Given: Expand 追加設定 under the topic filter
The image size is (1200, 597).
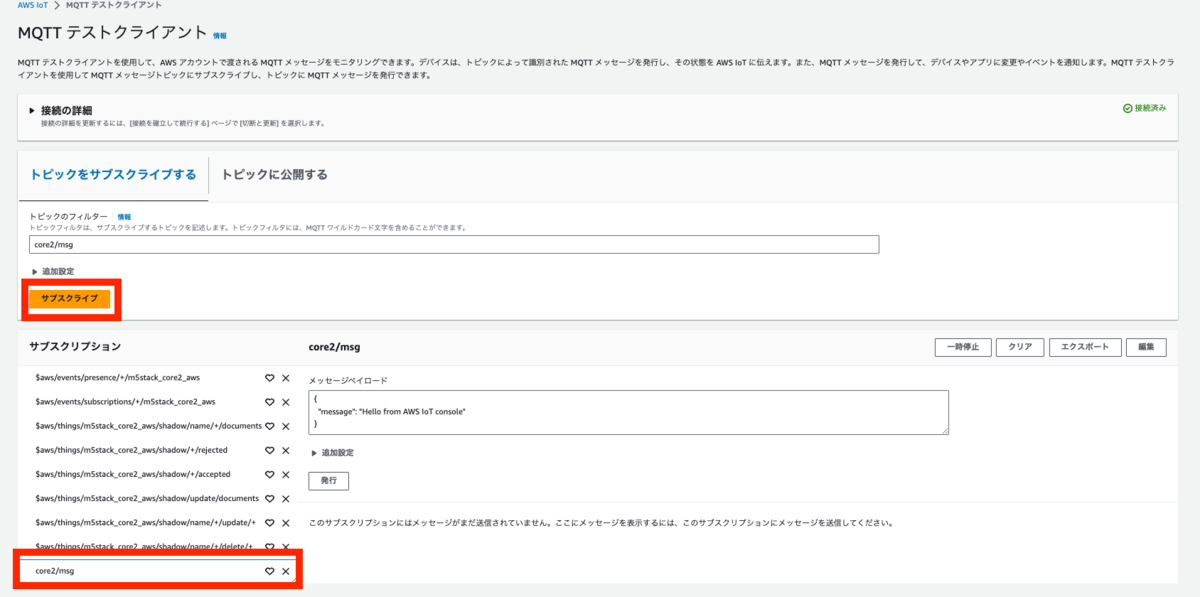Looking at the screenshot, I should tap(52, 271).
